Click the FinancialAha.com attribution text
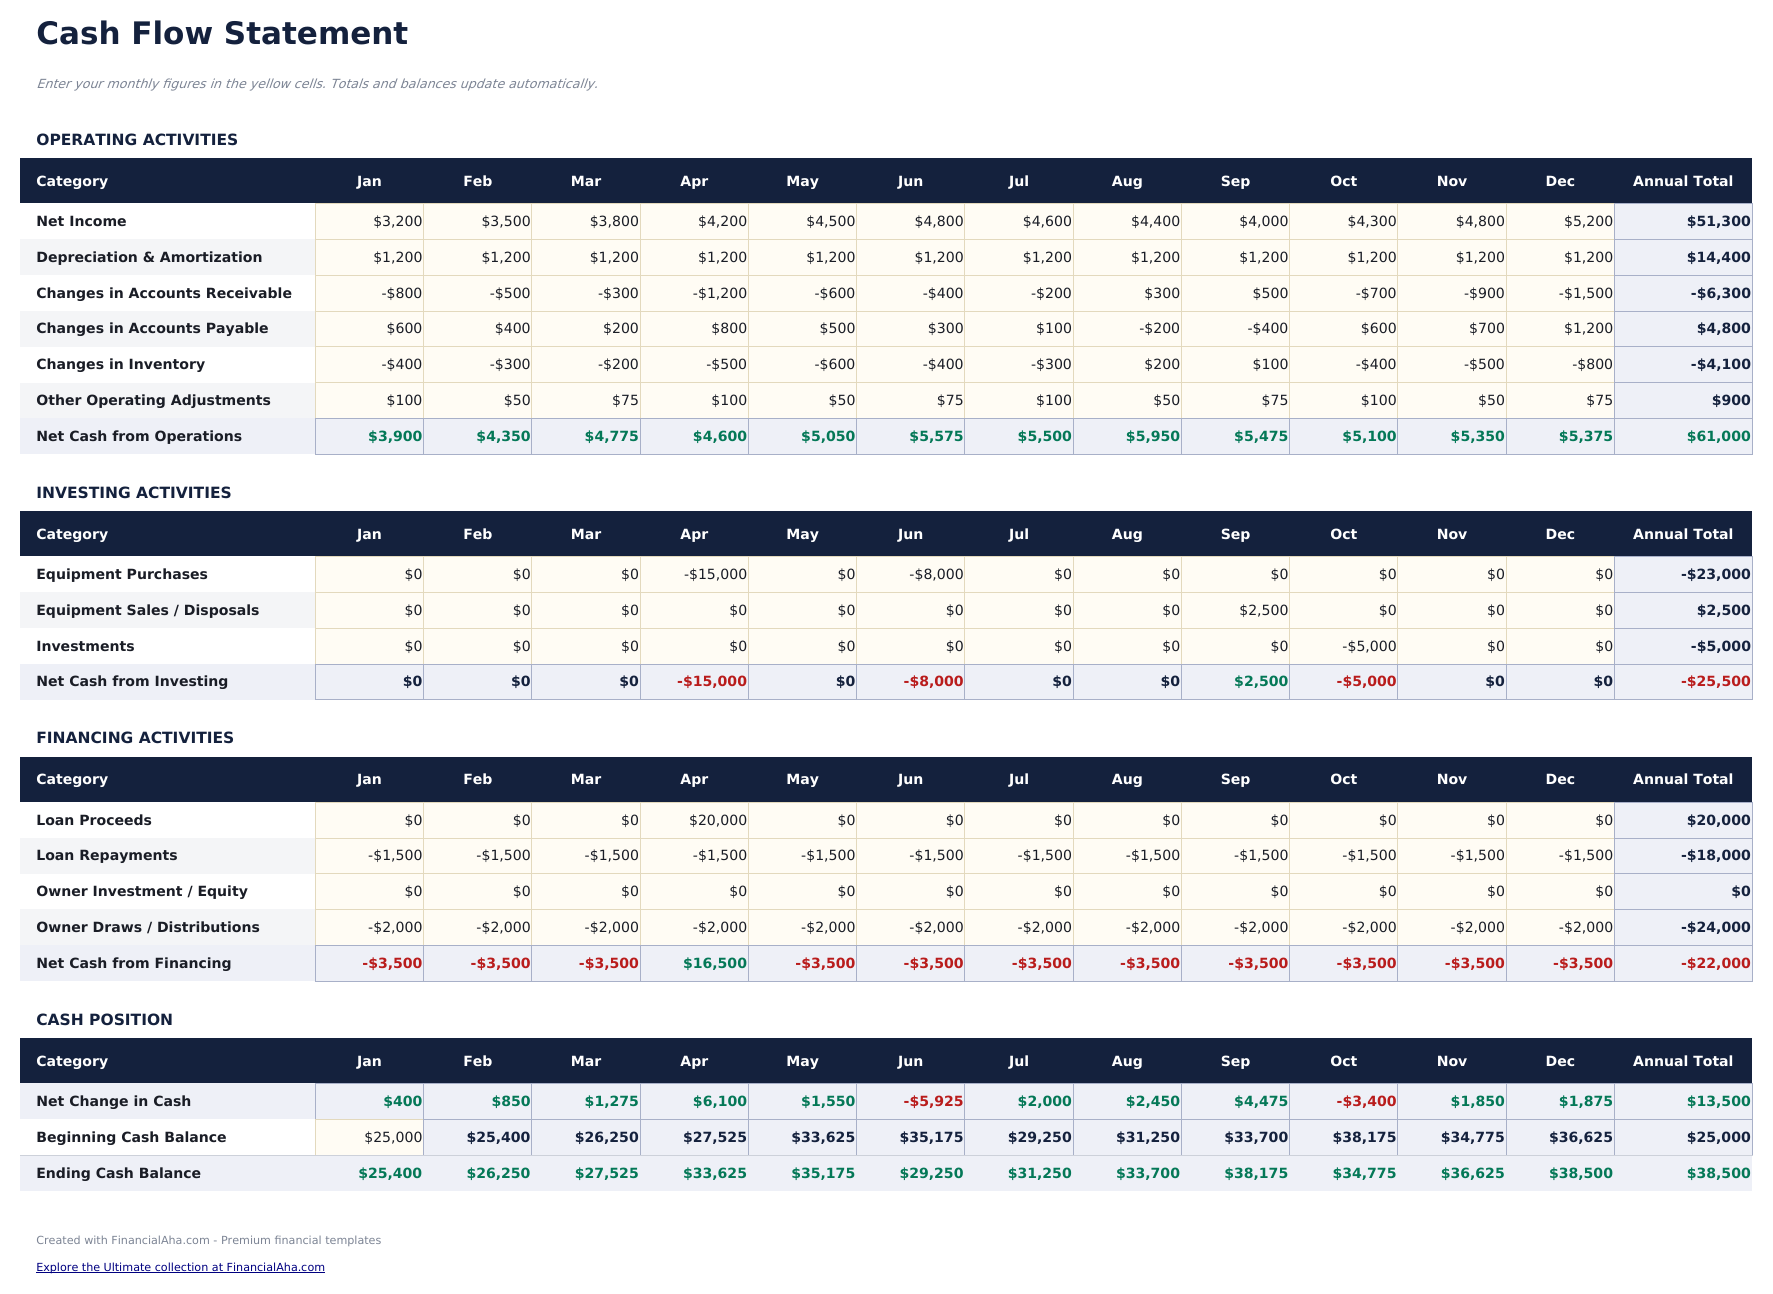 pos(208,1240)
